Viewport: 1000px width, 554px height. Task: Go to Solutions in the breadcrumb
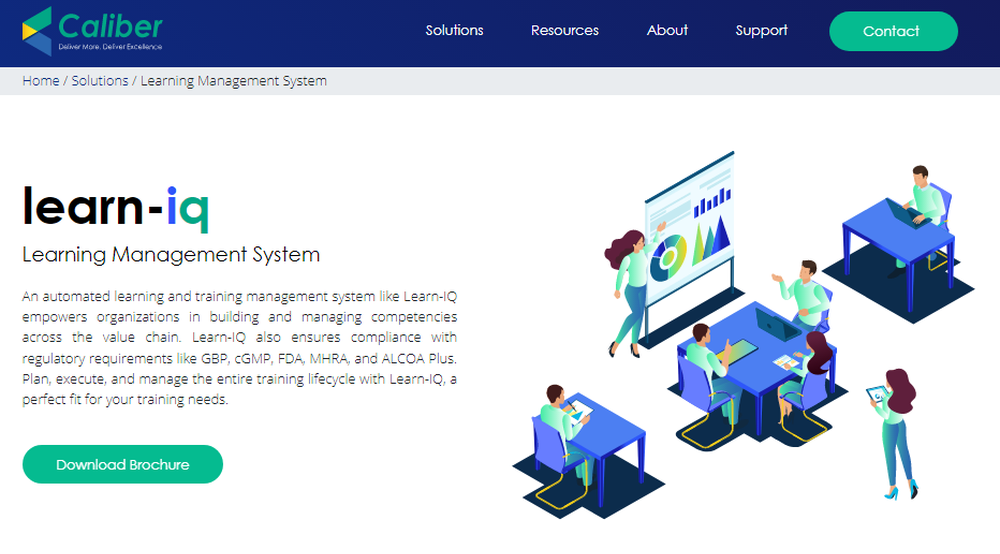(x=99, y=81)
